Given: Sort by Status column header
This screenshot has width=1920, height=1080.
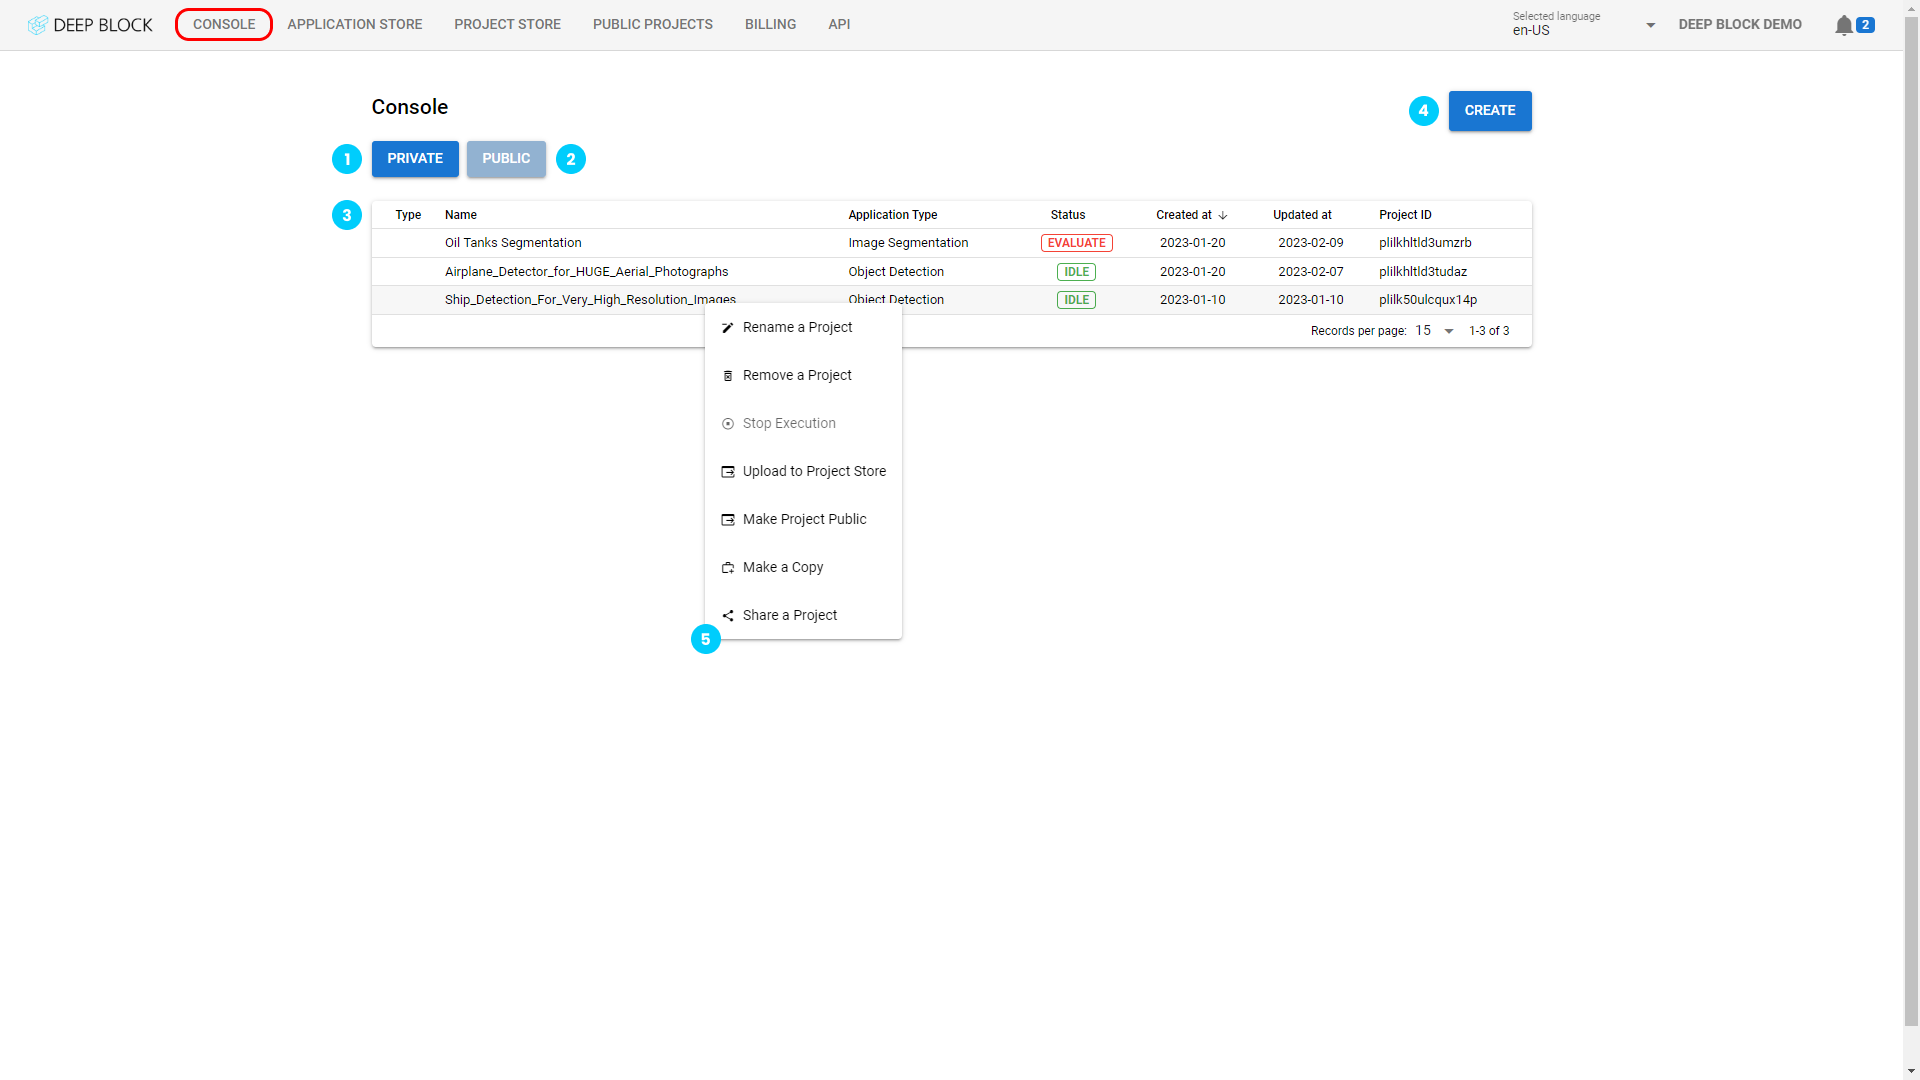Looking at the screenshot, I should (x=1068, y=215).
